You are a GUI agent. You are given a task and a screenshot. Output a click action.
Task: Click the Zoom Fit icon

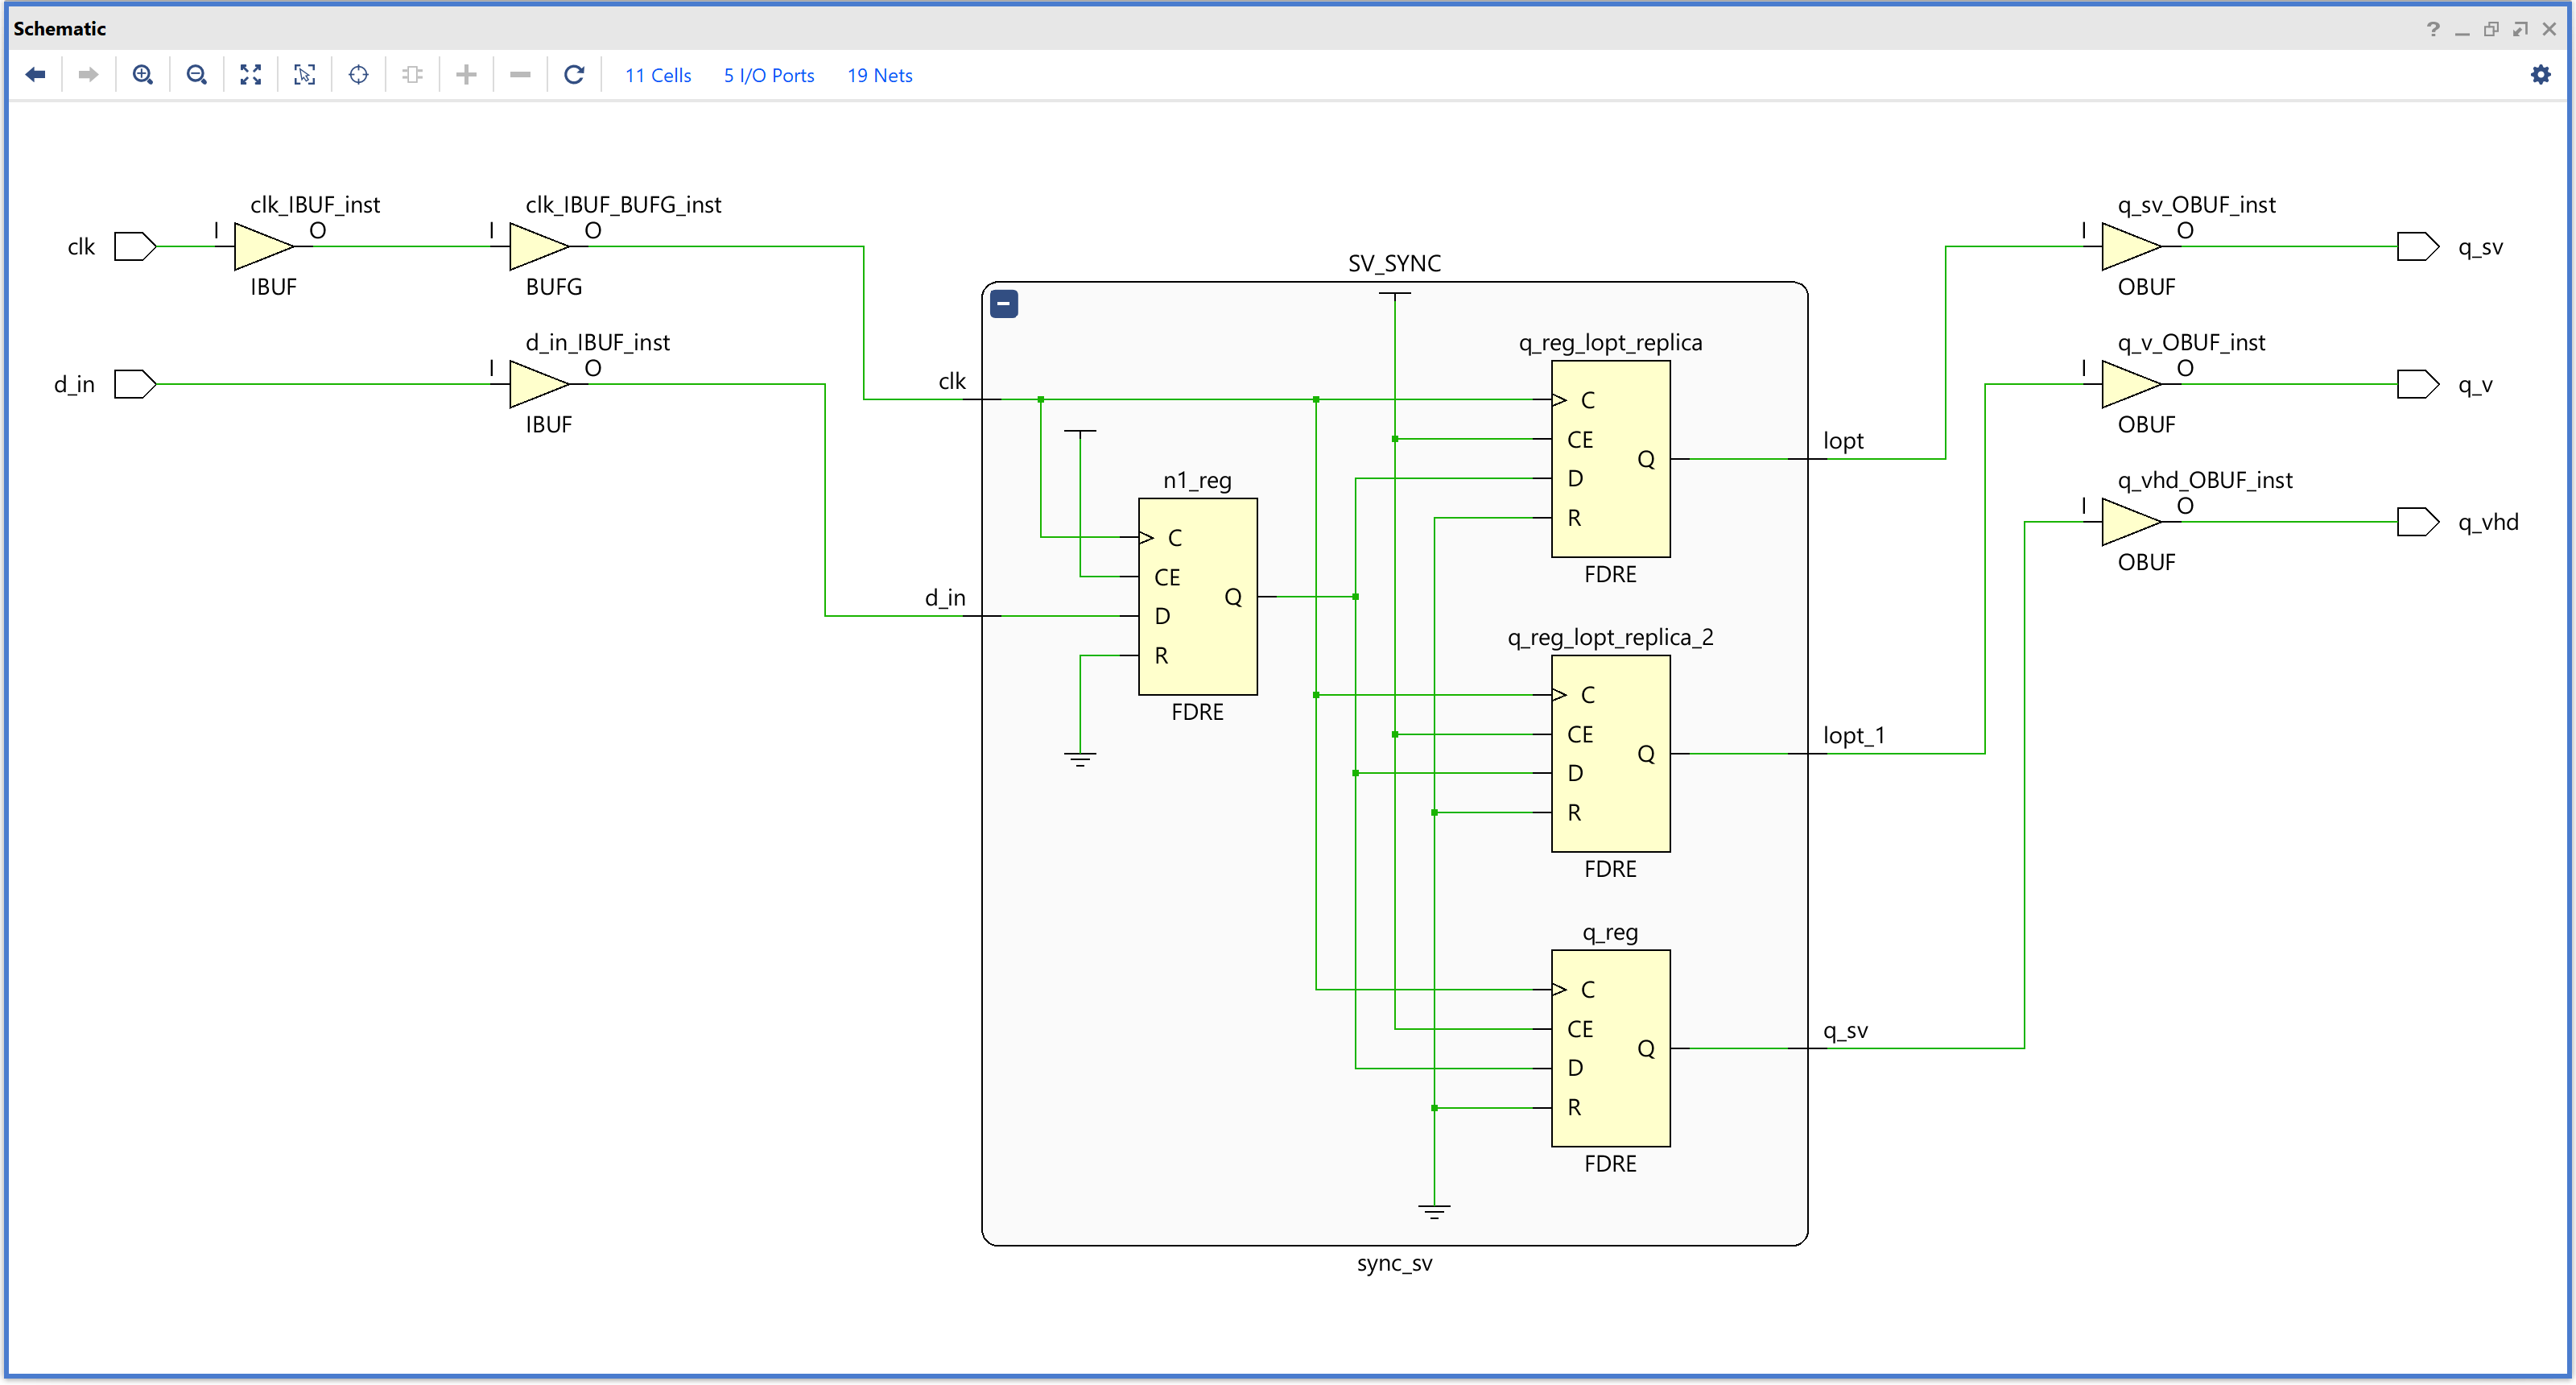tap(251, 75)
